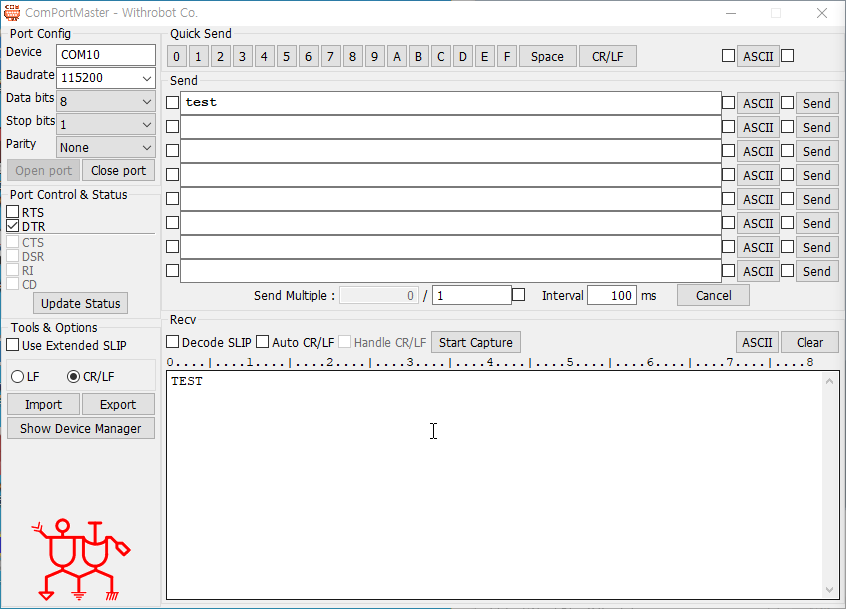
Task: Click the Interval 100 ms field
Action: 612,296
